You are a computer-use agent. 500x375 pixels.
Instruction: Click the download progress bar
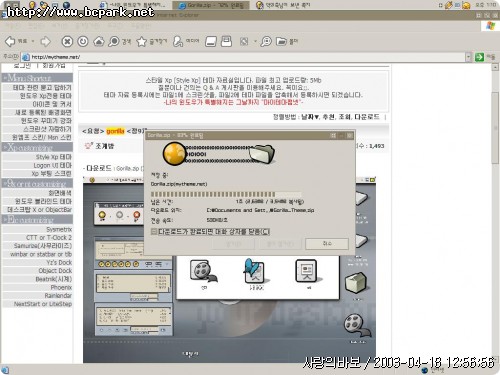pos(226,194)
